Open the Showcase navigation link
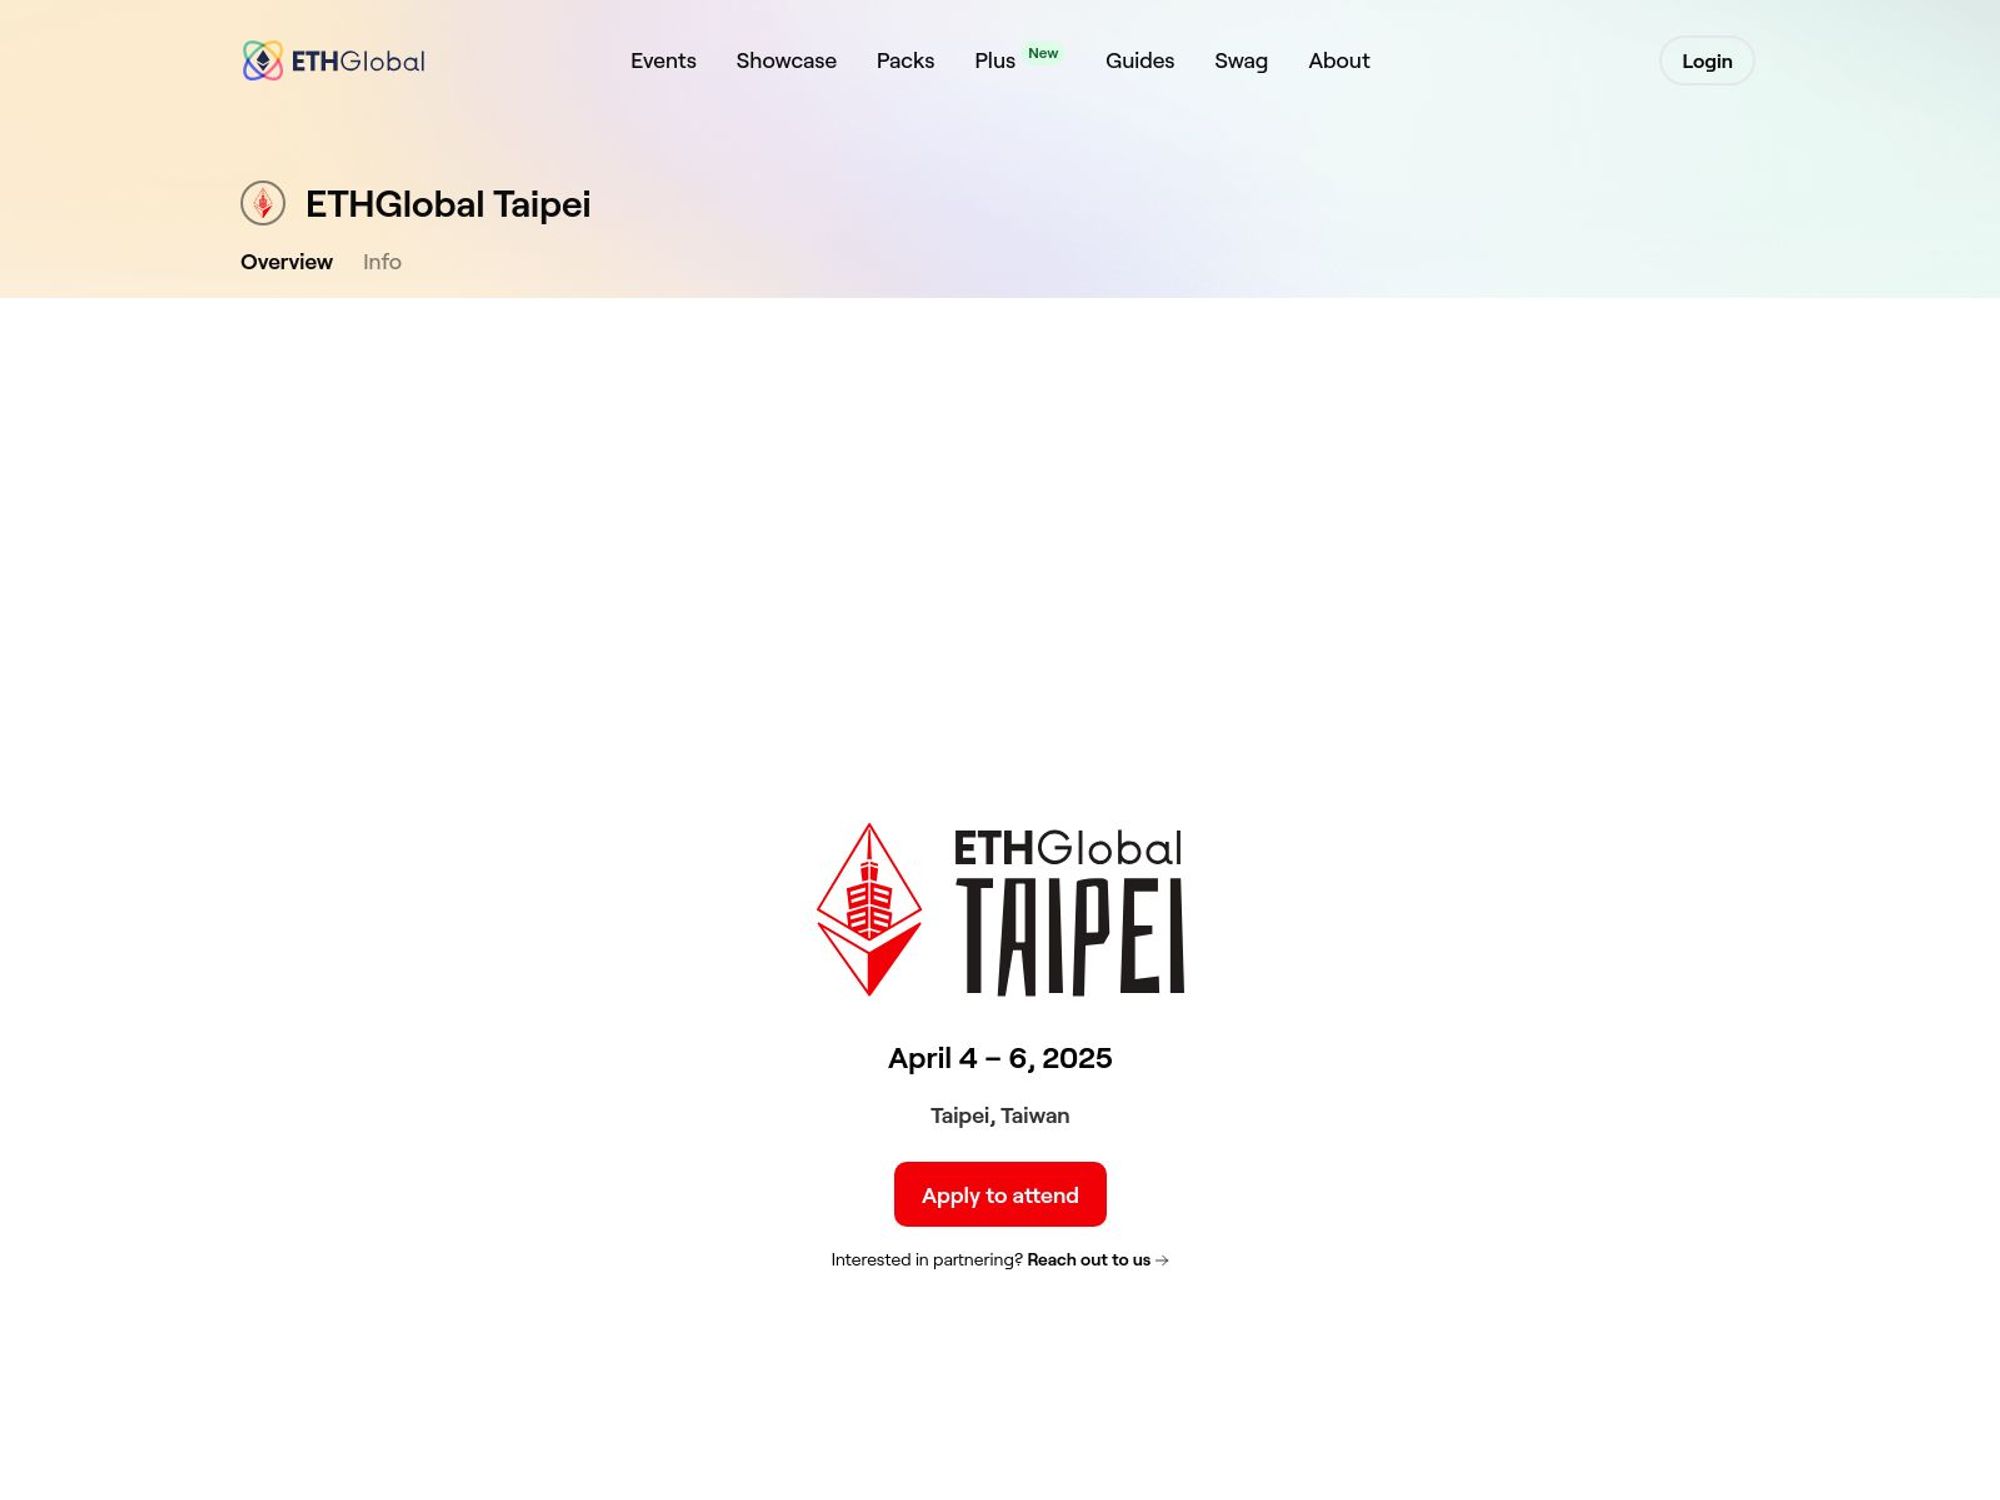The height and width of the screenshot is (1500, 2000). [786, 60]
